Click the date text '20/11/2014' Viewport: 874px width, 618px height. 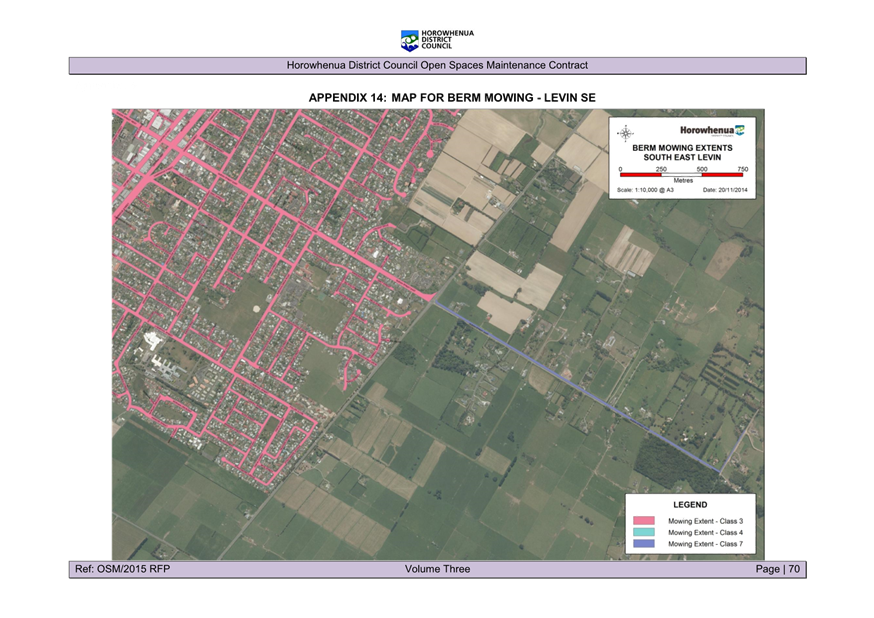click(x=732, y=190)
